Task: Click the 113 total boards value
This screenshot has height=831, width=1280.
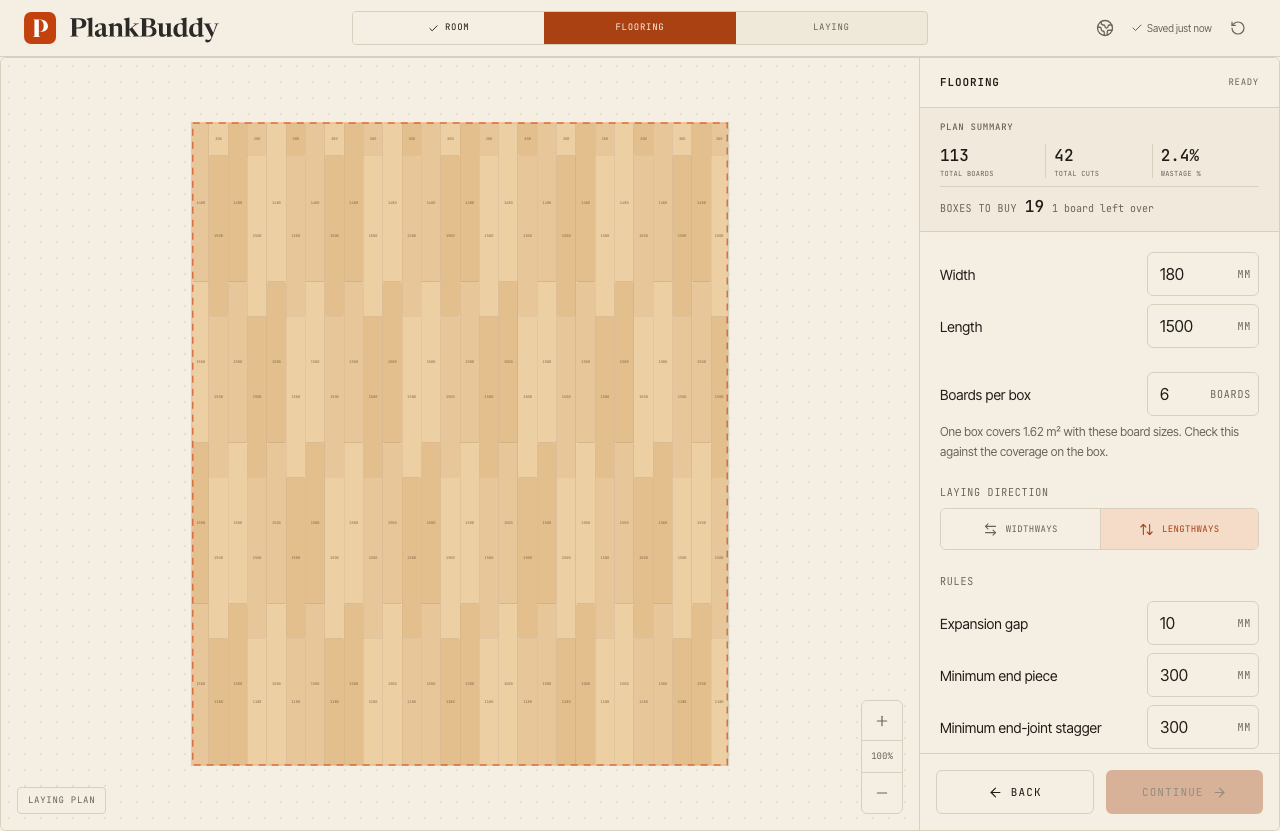Action: click(954, 155)
